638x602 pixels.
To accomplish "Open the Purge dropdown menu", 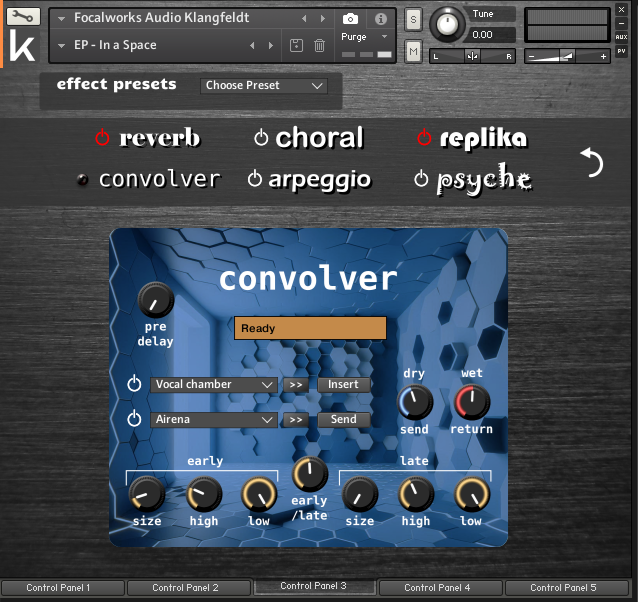I will click(364, 37).
